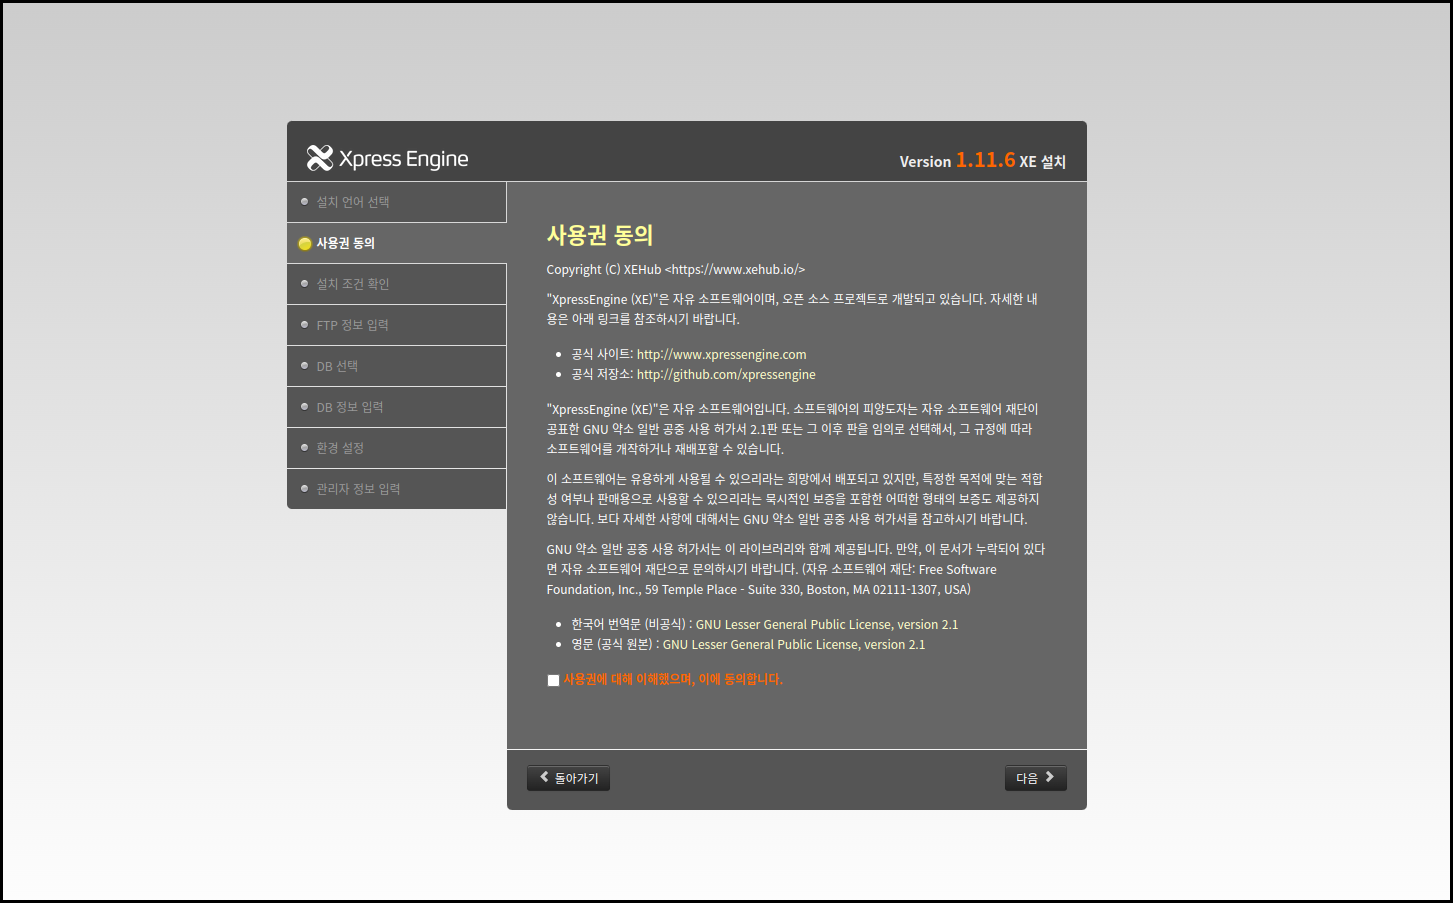
Task: Select the 관리자 정보 입력 step
Action: pyautogui.click(x=396, y=489)
